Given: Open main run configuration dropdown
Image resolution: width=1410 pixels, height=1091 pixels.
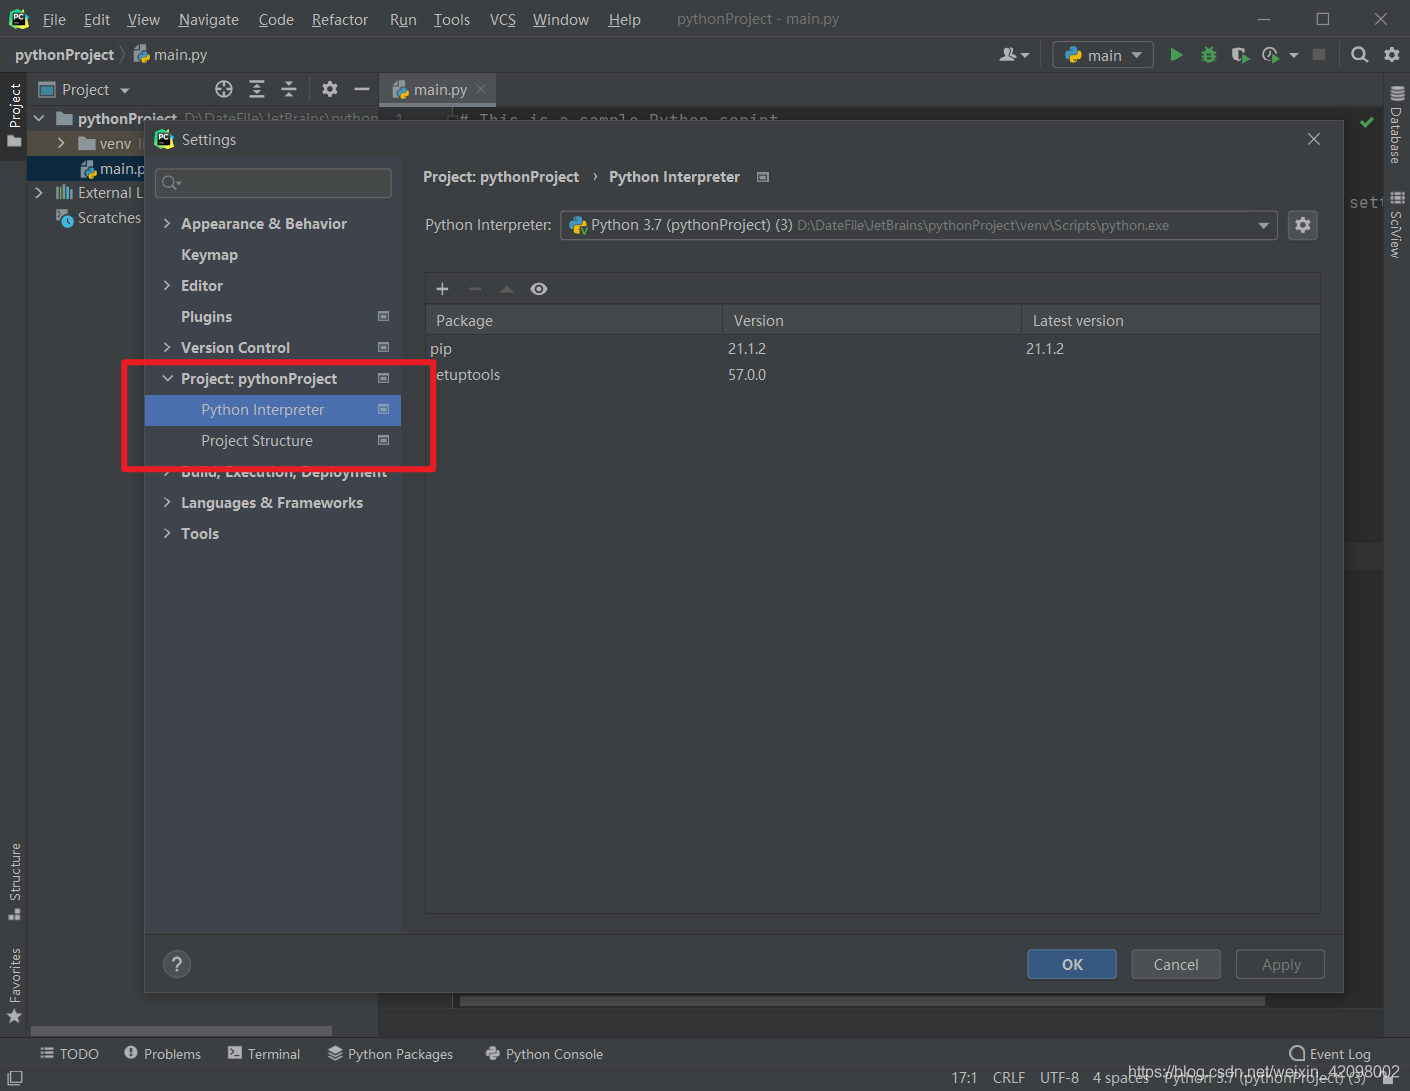Looking at the screenshot, I should click(1103, 55).
